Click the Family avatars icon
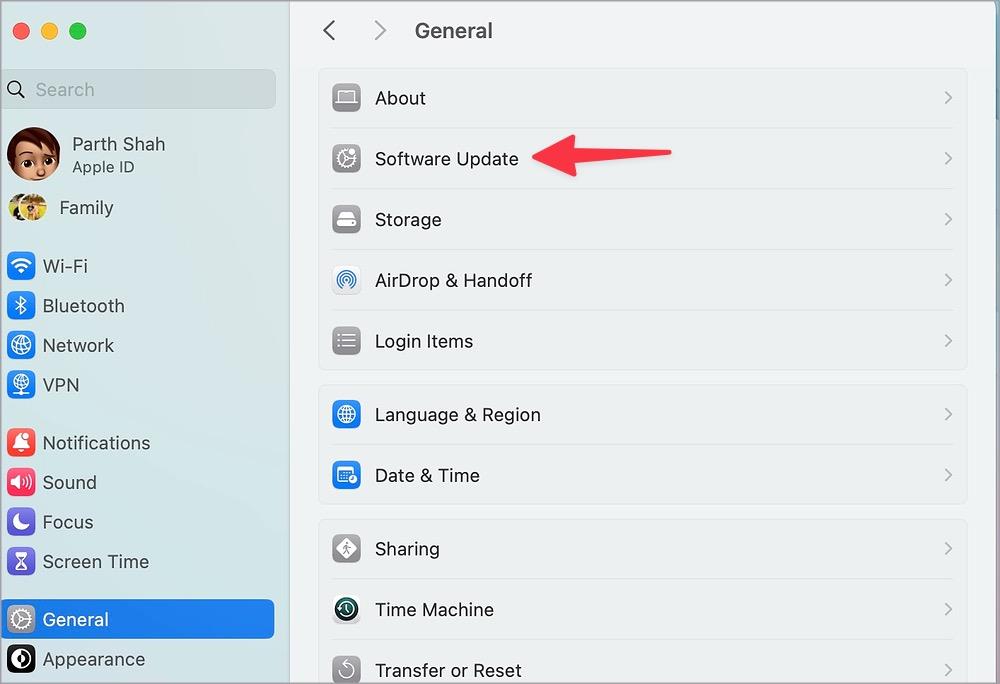This screenshot has height=684, width=1000. click(27, 207)
